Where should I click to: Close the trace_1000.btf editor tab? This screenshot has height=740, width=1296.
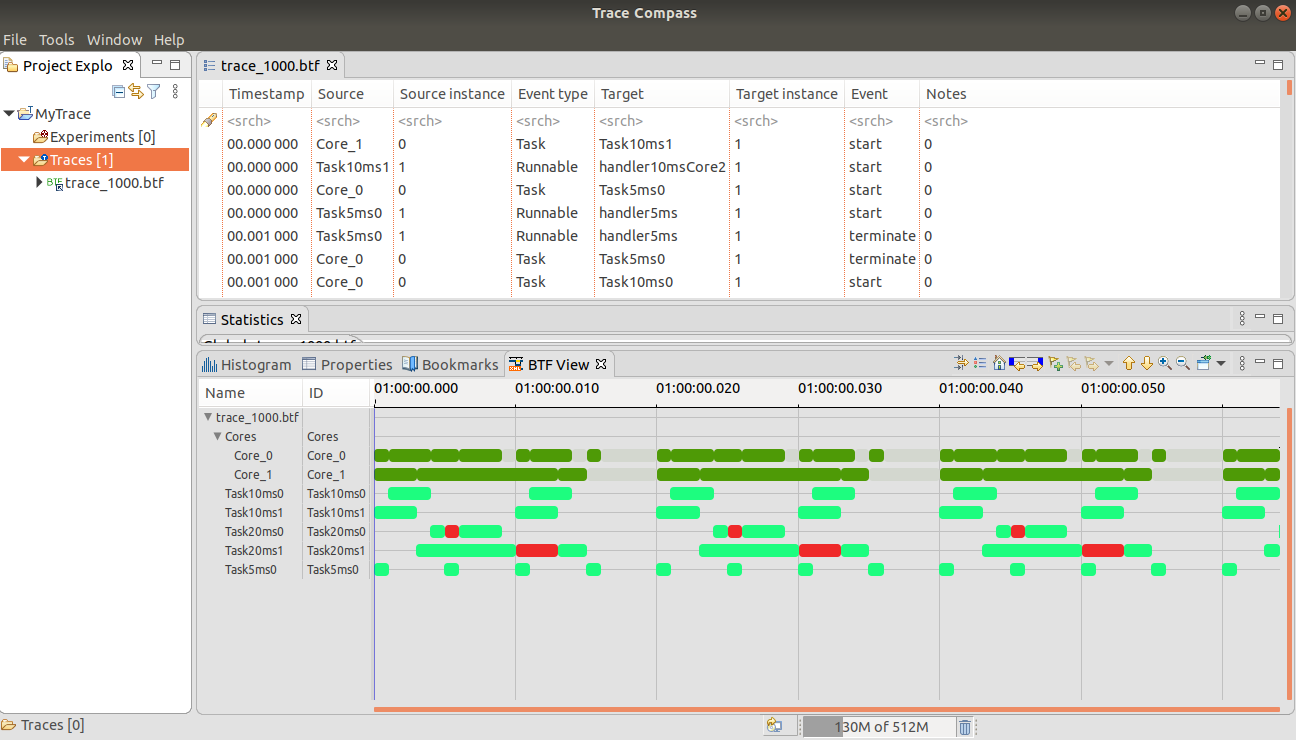(x=332, y=65)
